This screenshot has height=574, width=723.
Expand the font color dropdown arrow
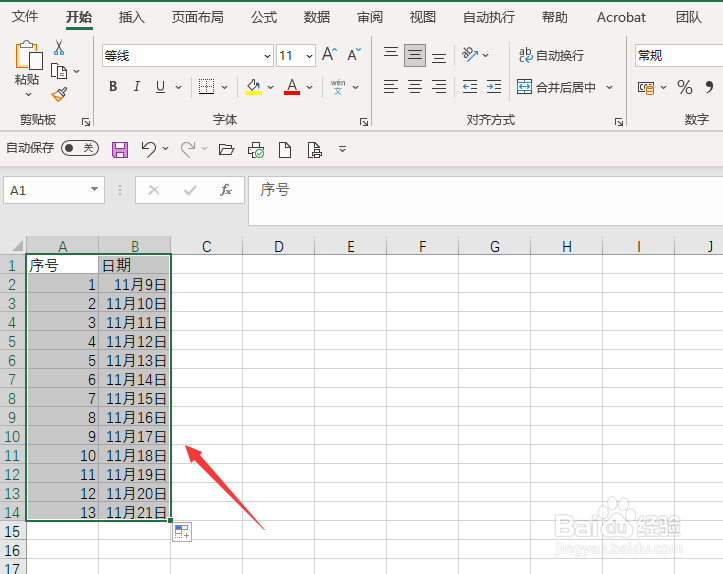[x=309, y=87]
